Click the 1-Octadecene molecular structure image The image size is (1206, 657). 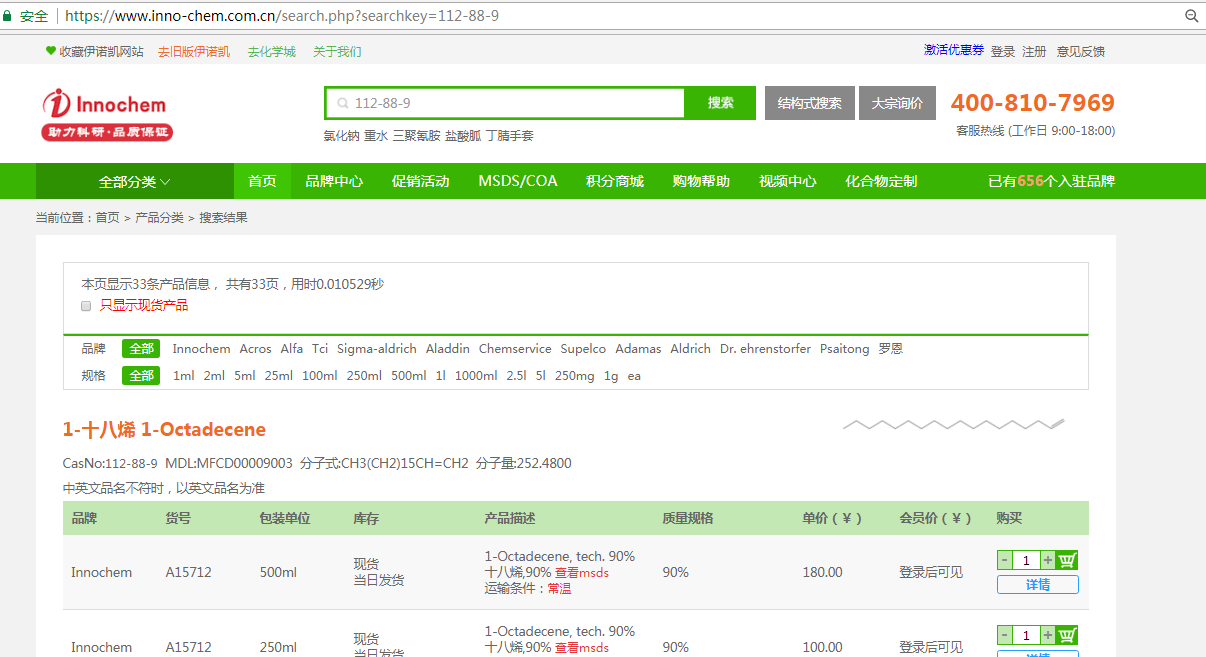point(953,425)
